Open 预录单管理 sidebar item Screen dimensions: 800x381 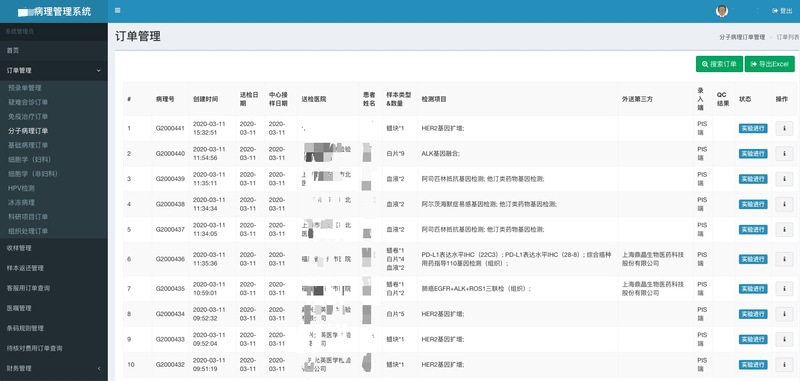click(x=25, y=88)
